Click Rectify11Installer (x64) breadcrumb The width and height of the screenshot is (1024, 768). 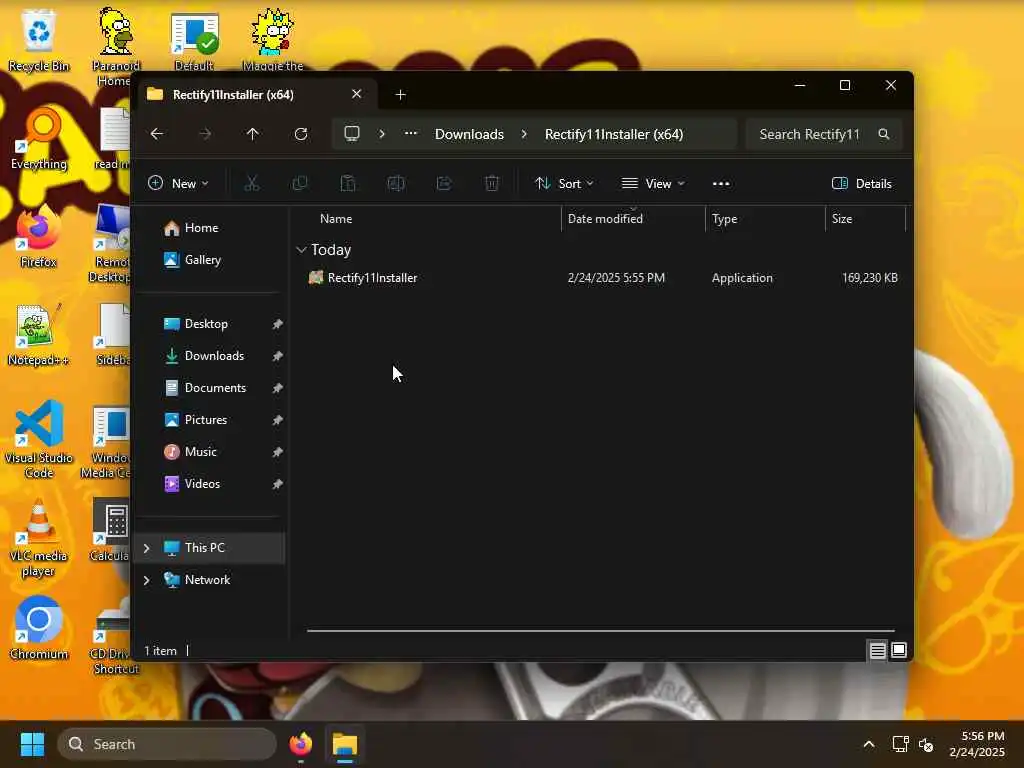614,134
